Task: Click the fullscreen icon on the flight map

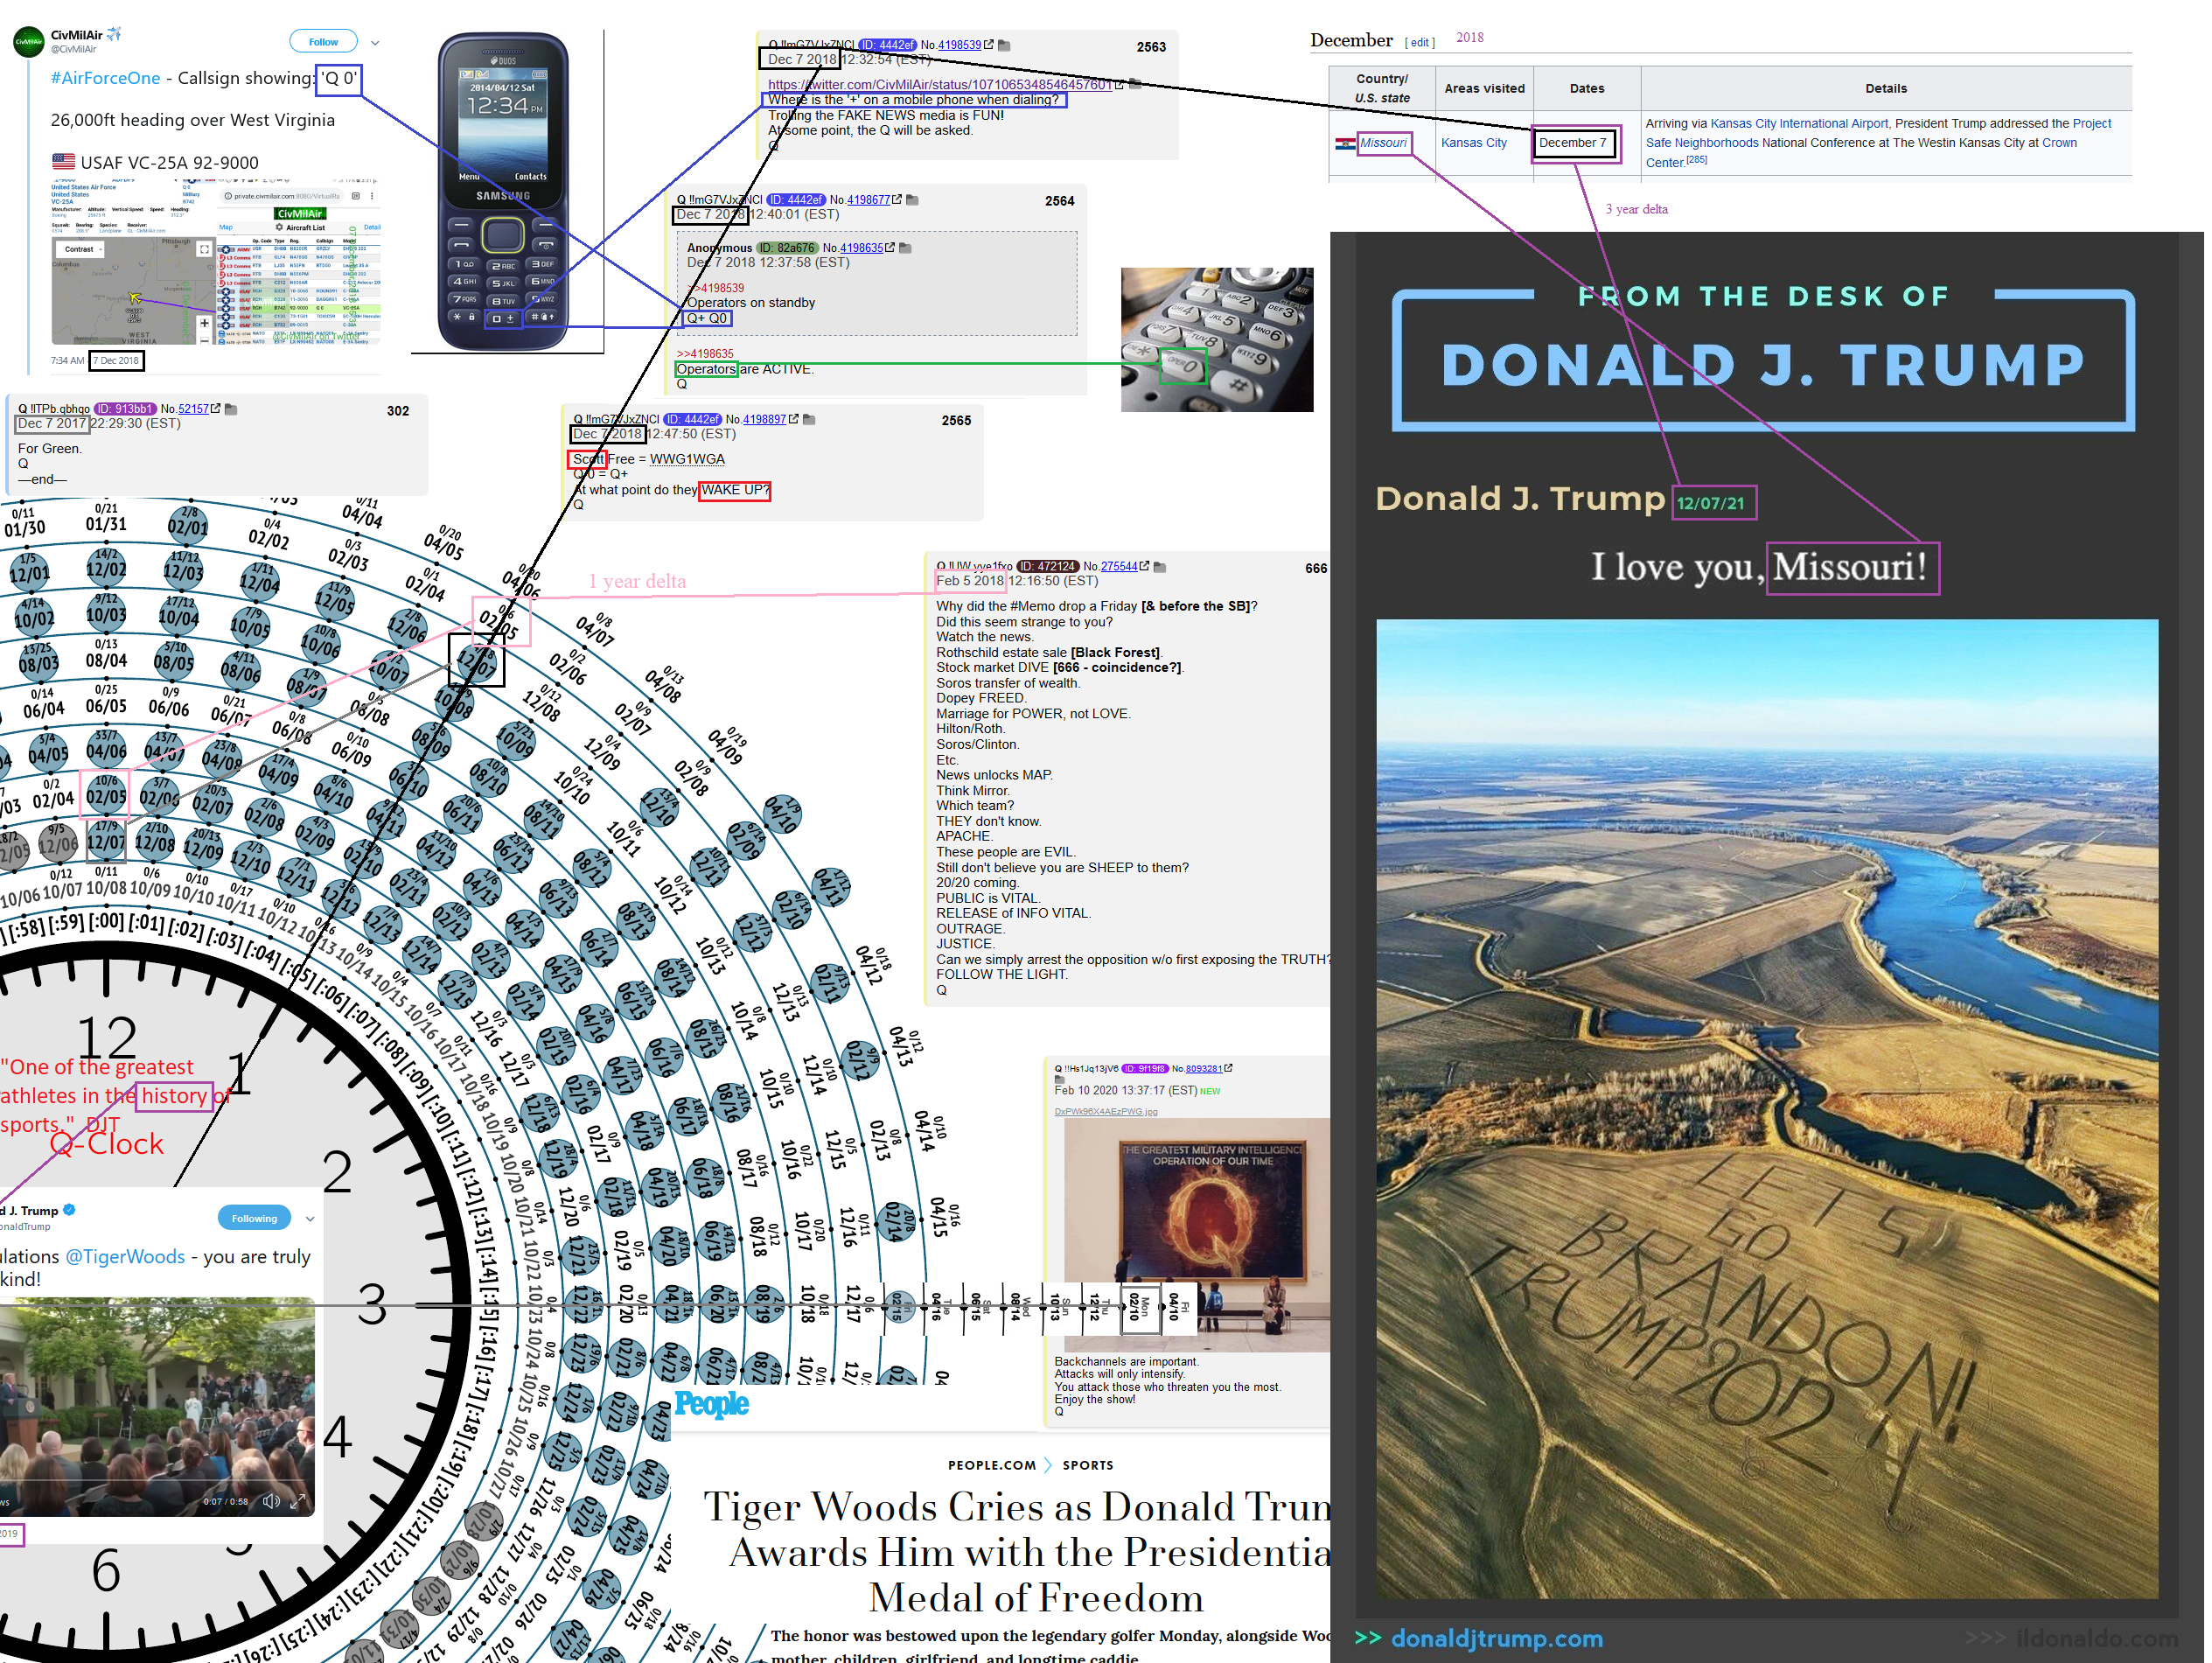Action: pyautogui.click(x=204, y=249)
